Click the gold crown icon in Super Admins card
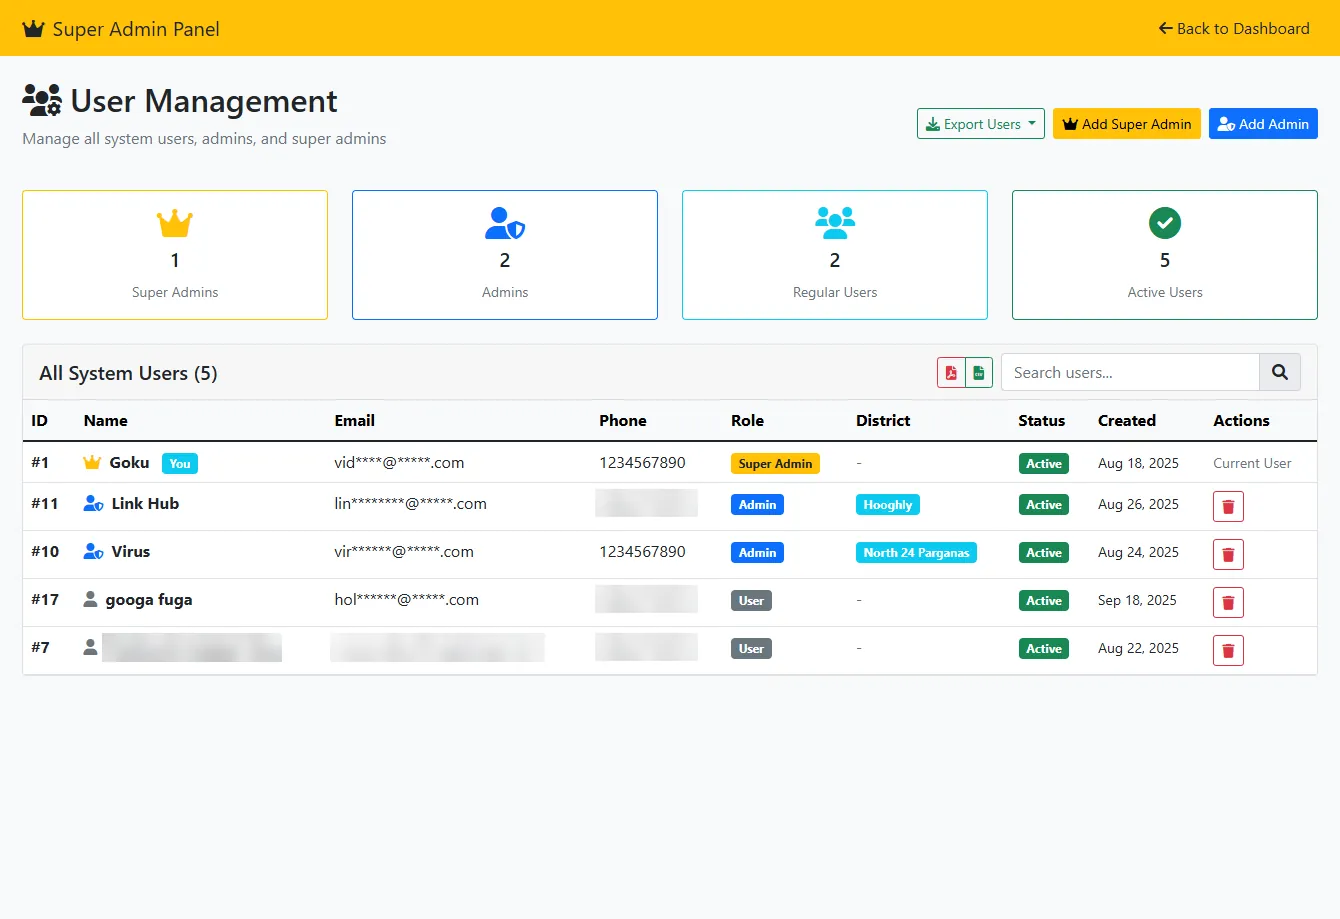1340x919 pixels. tap(175, 223)
